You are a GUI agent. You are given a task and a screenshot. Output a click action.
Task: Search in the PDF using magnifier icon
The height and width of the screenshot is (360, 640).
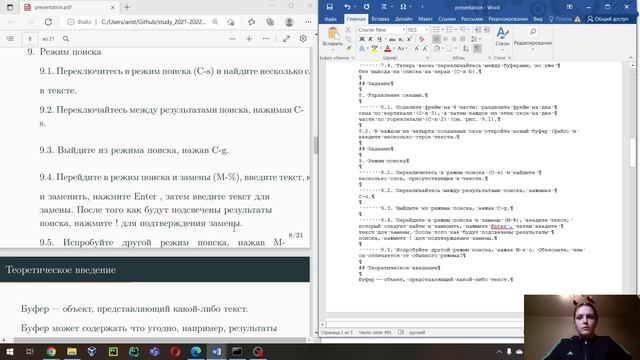coord(66,39)
